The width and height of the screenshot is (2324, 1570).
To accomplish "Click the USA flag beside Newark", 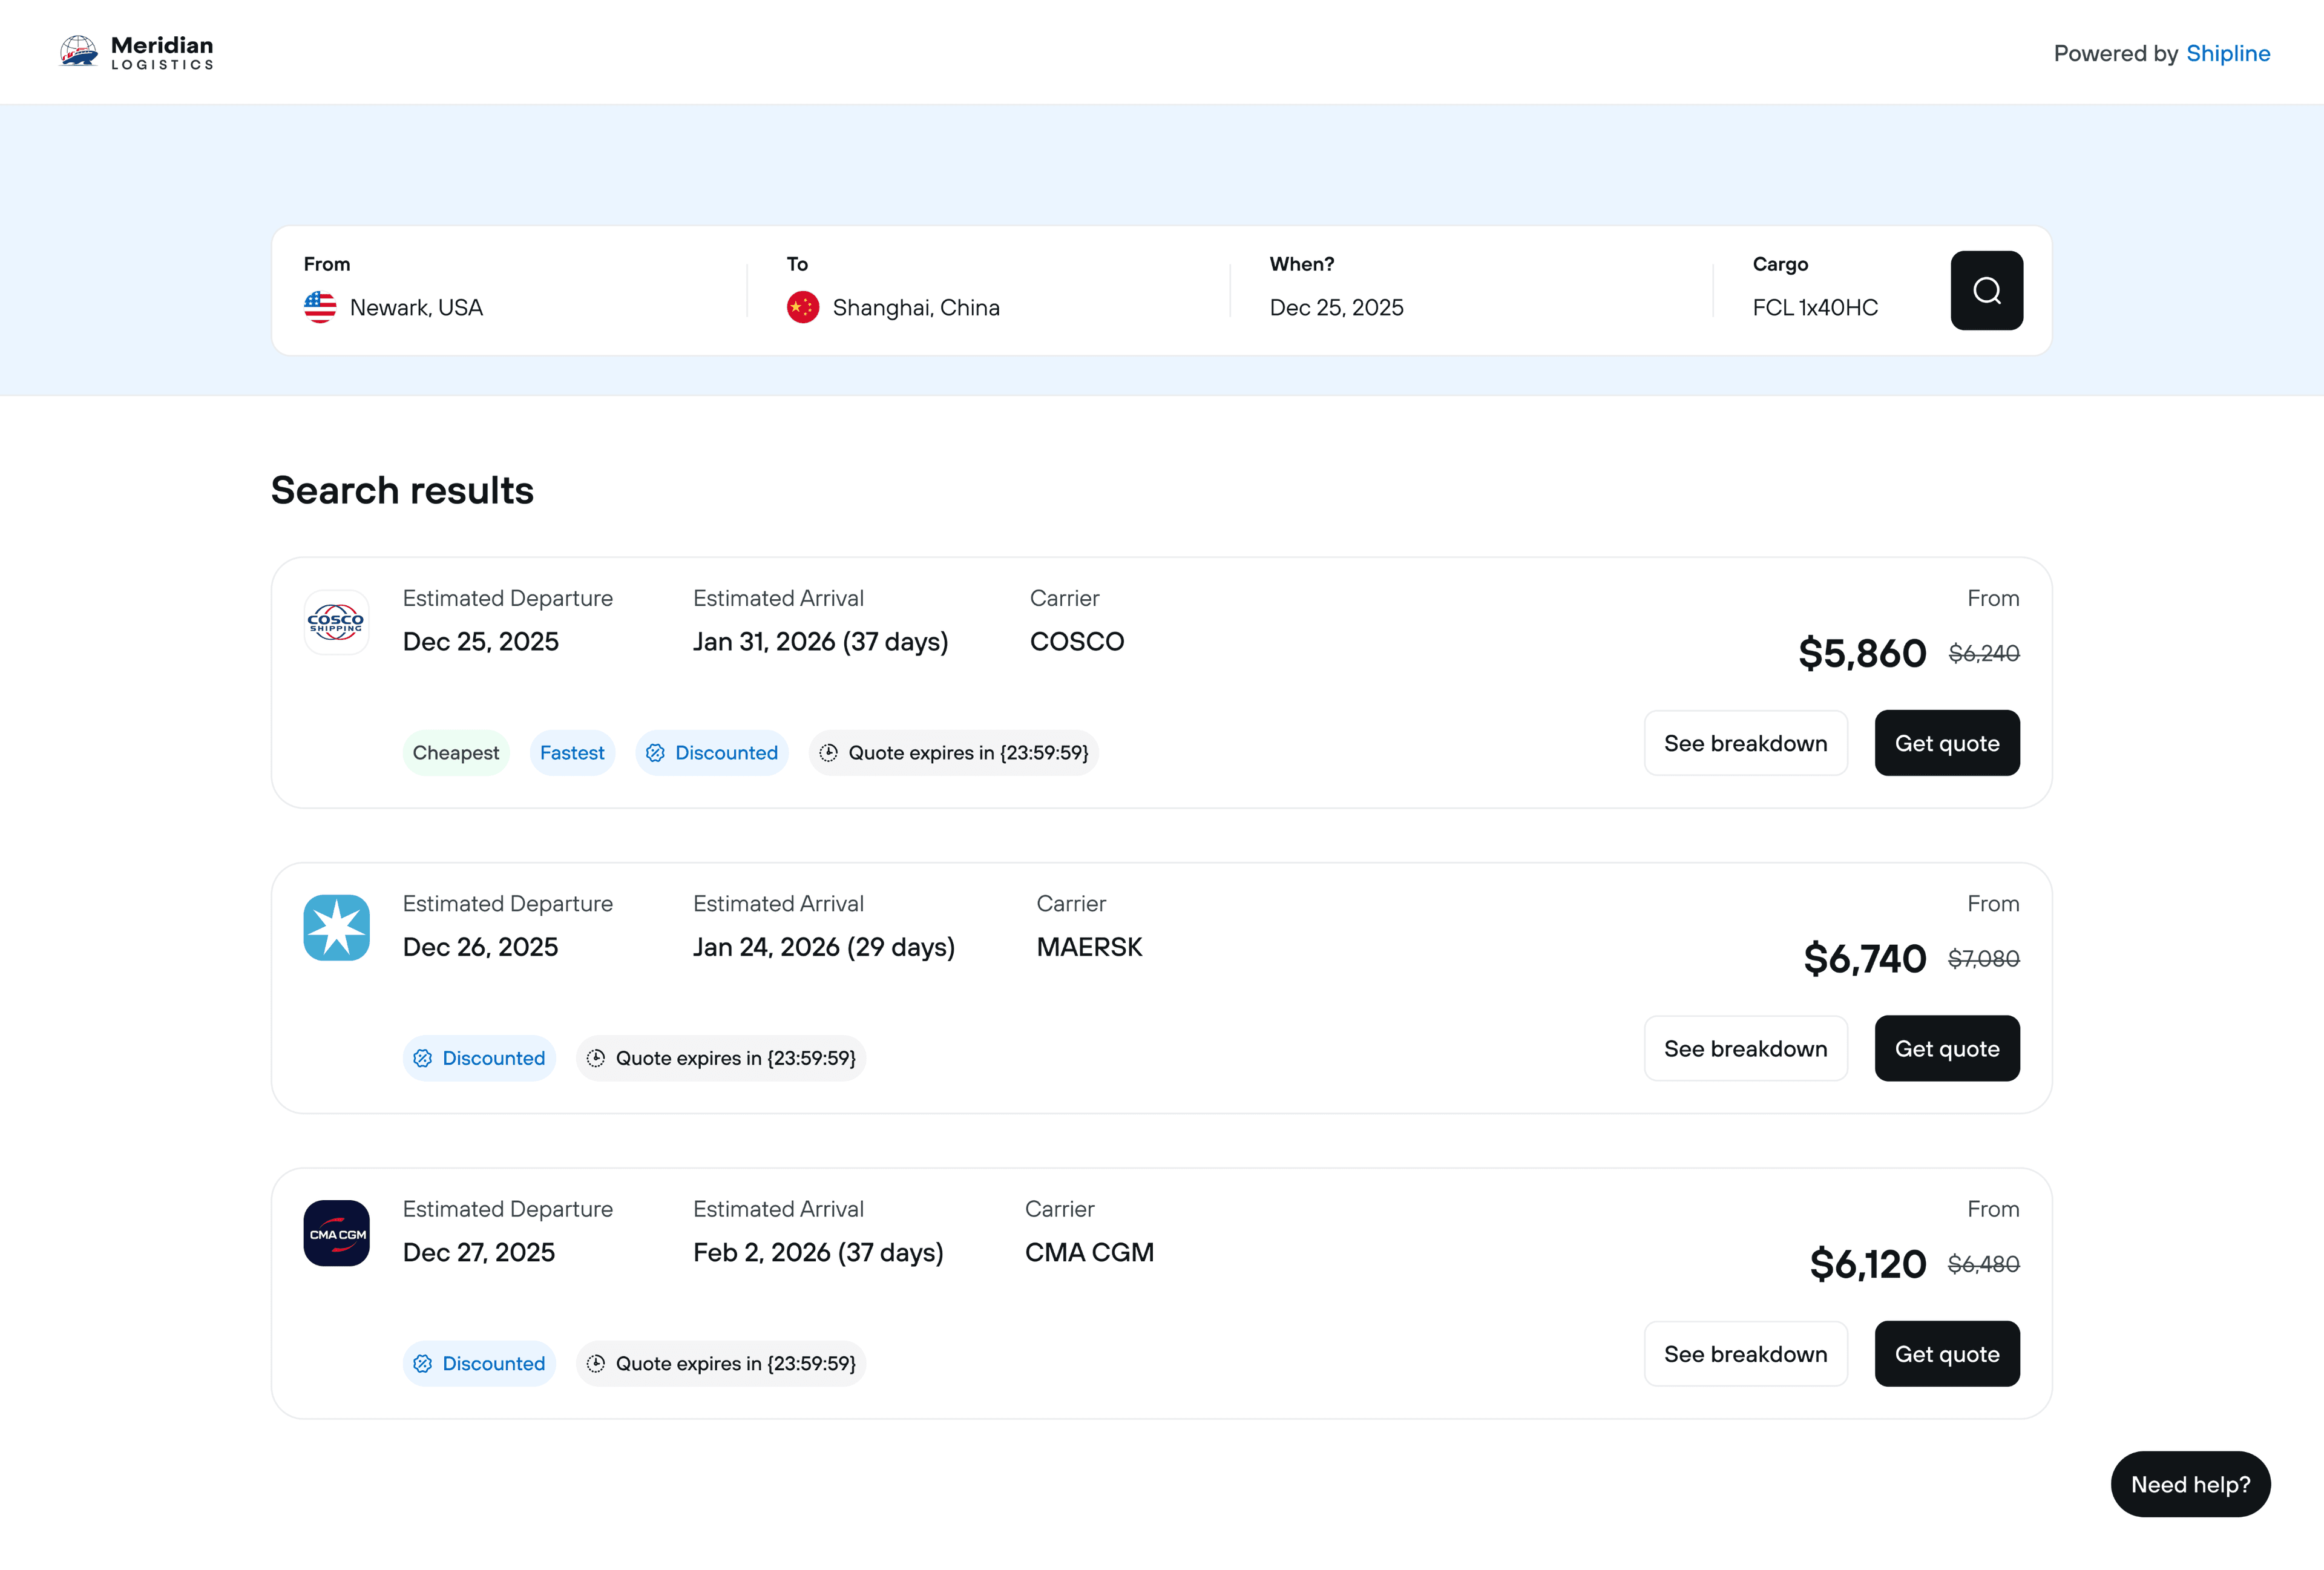I will pos(320,307).
